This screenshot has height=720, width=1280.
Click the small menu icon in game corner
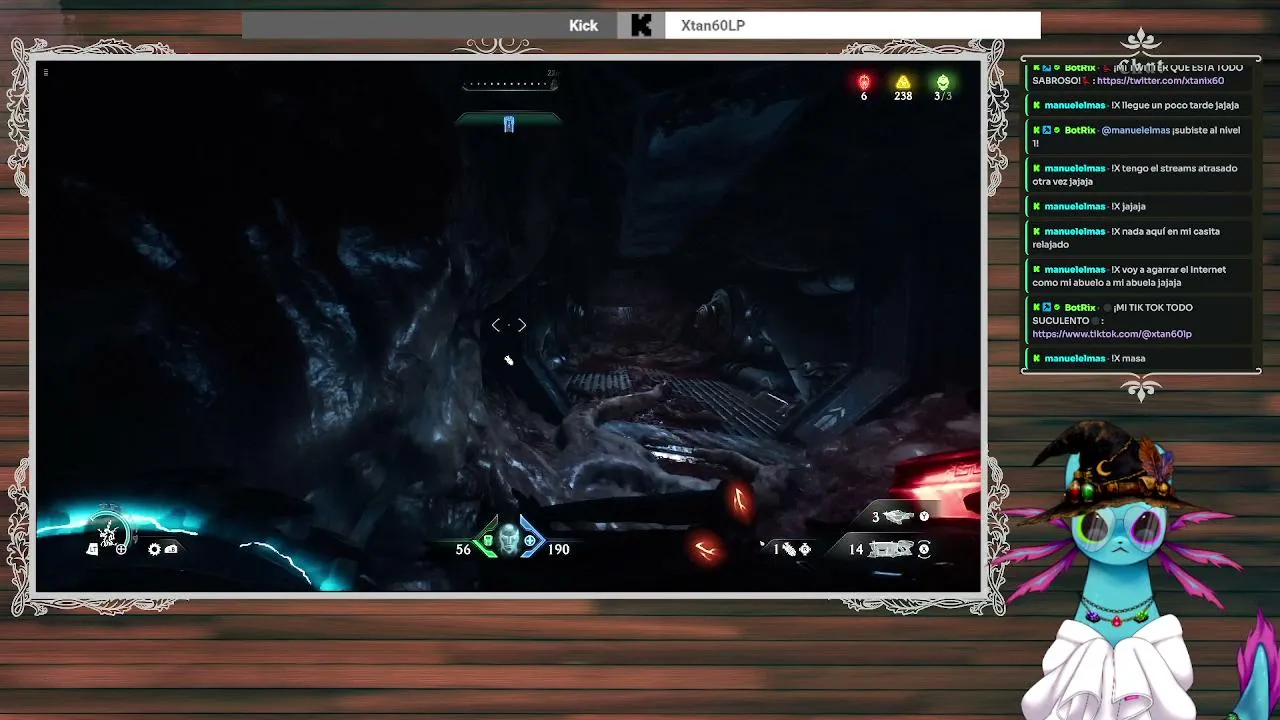[46, 72]
